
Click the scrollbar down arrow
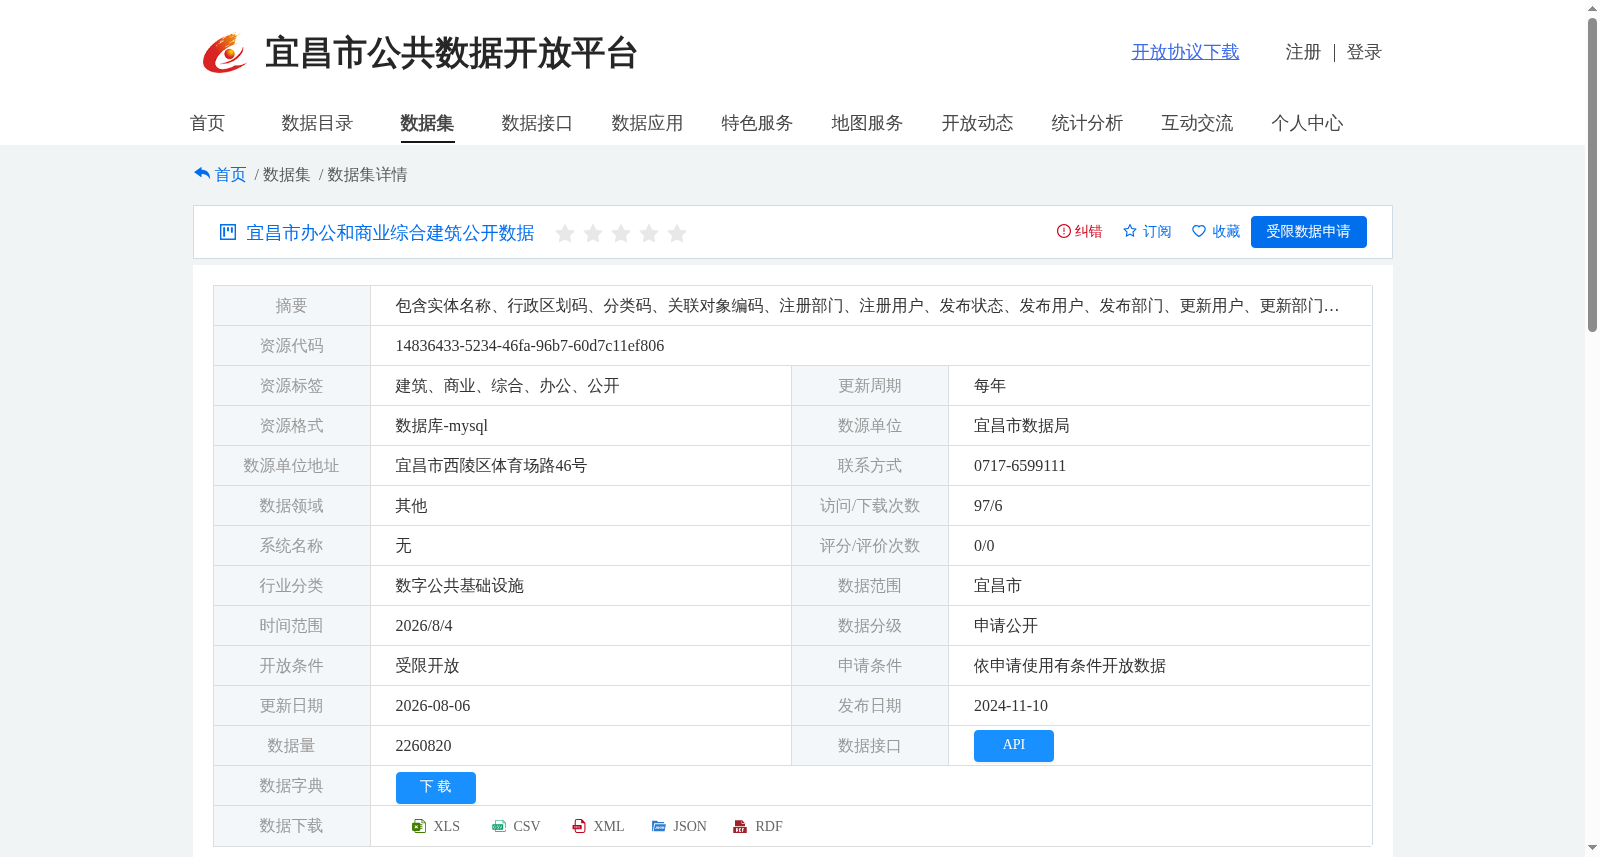point(1592,848)
